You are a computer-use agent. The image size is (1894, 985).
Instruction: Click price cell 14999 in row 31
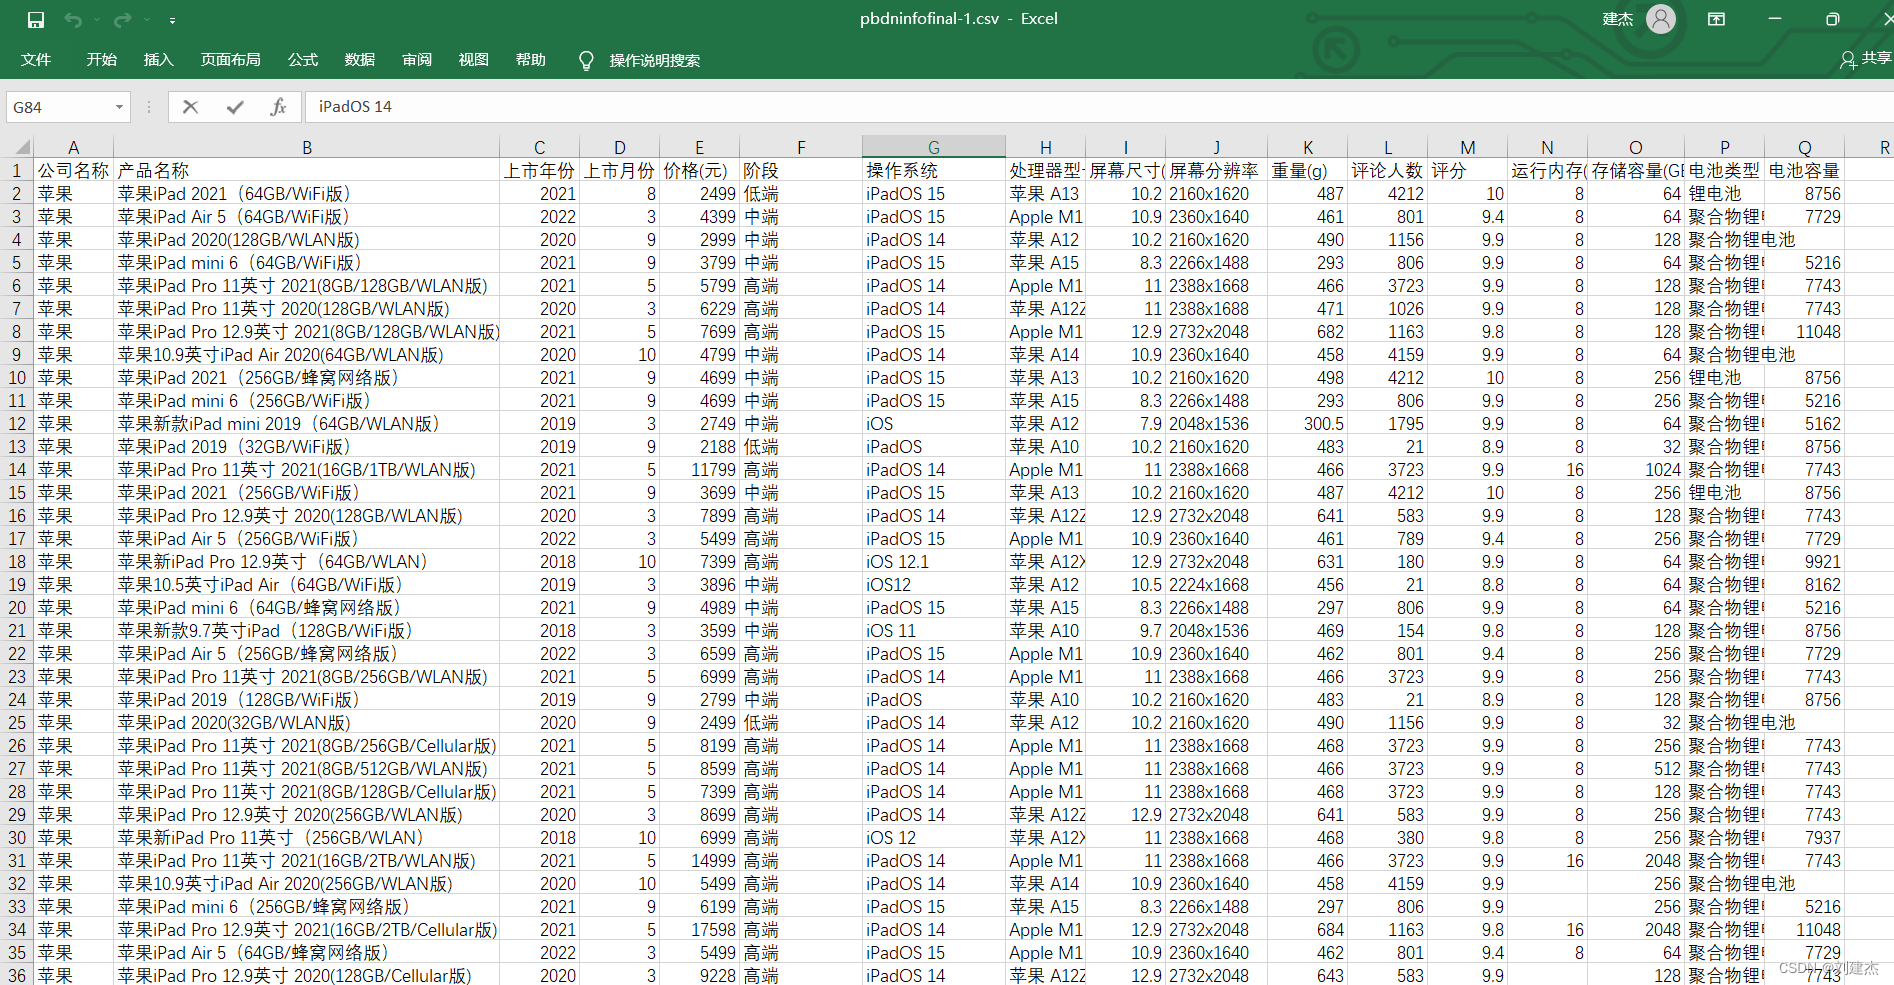point(700,861)
